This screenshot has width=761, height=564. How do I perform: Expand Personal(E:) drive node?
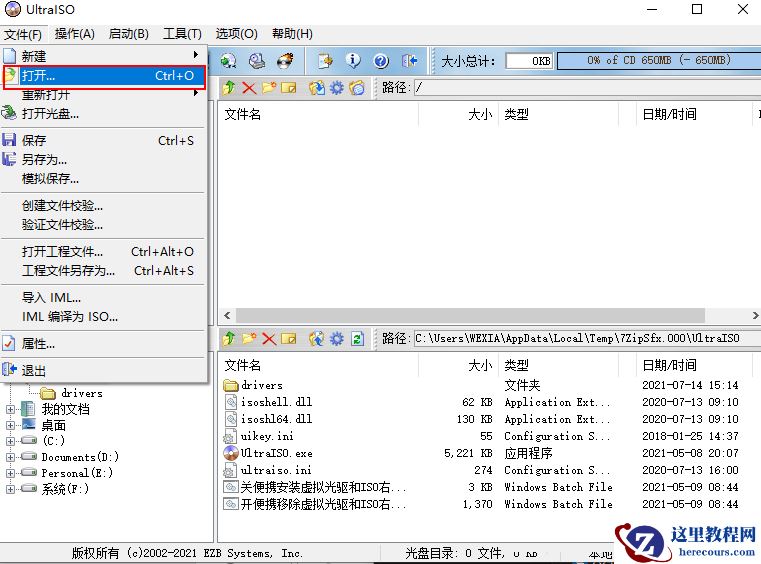[x=10, y=472]
